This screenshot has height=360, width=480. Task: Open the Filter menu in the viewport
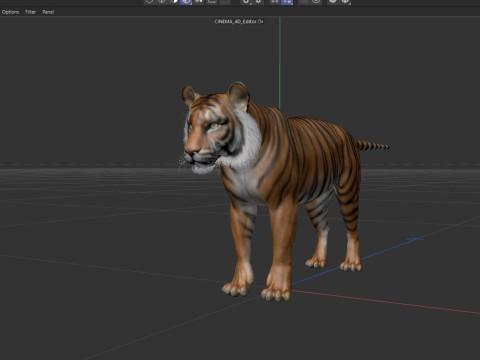pos(31,12)
